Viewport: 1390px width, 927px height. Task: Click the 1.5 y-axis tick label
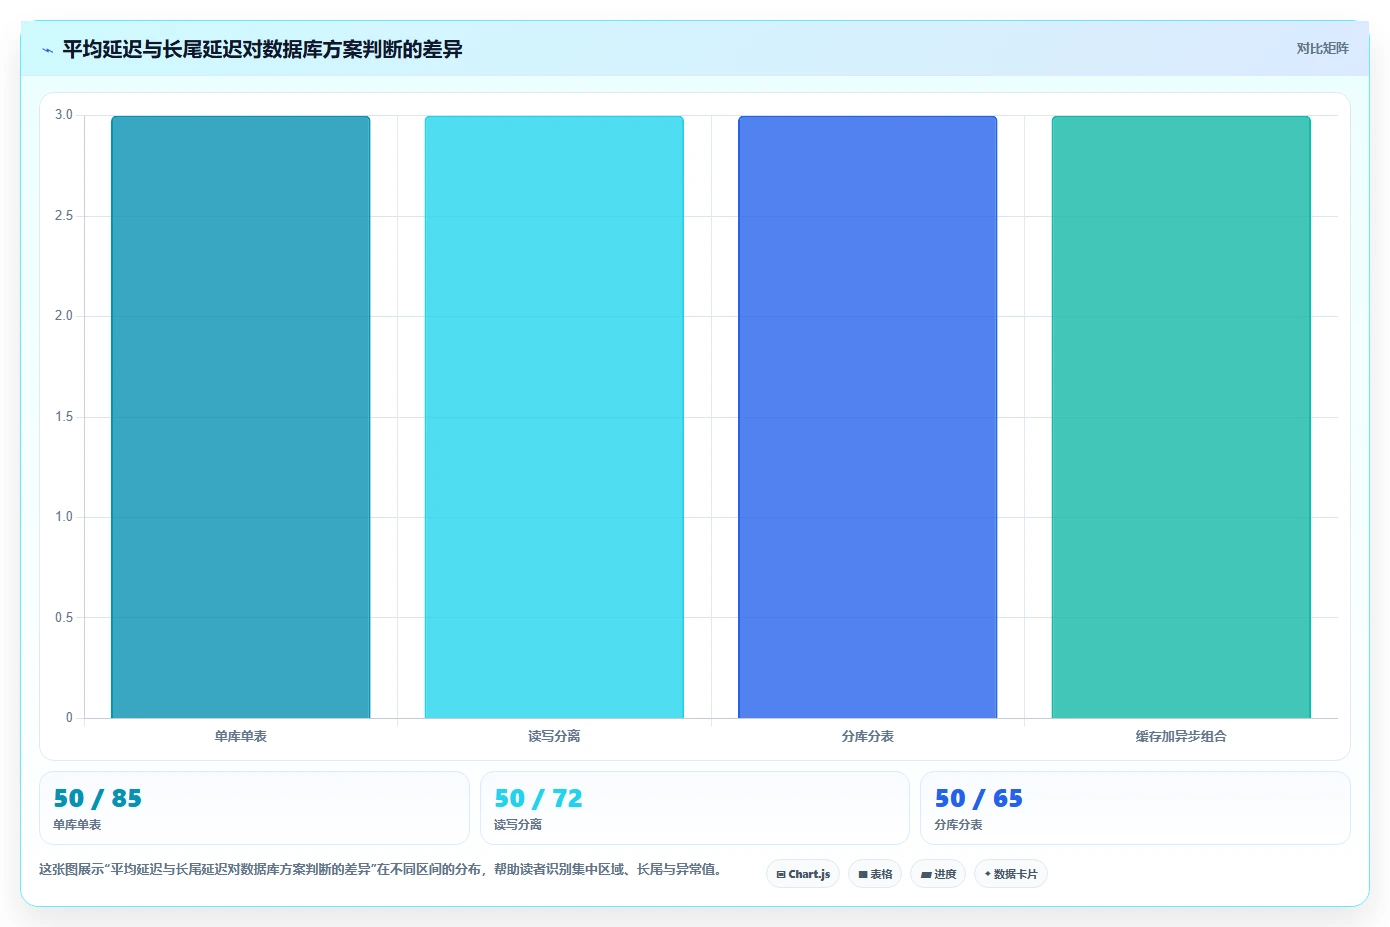pyautogui.click(x=64, y=417)
